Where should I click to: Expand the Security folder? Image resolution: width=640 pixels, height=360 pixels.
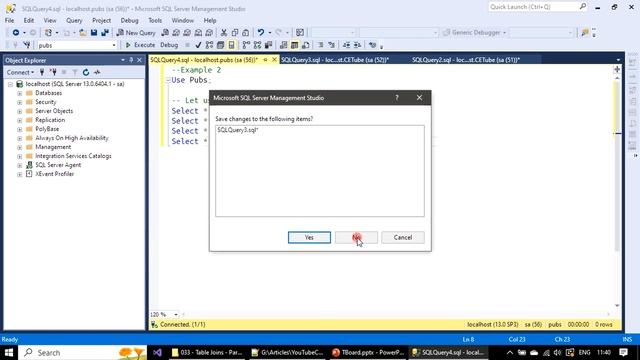(x=19, y=102)
